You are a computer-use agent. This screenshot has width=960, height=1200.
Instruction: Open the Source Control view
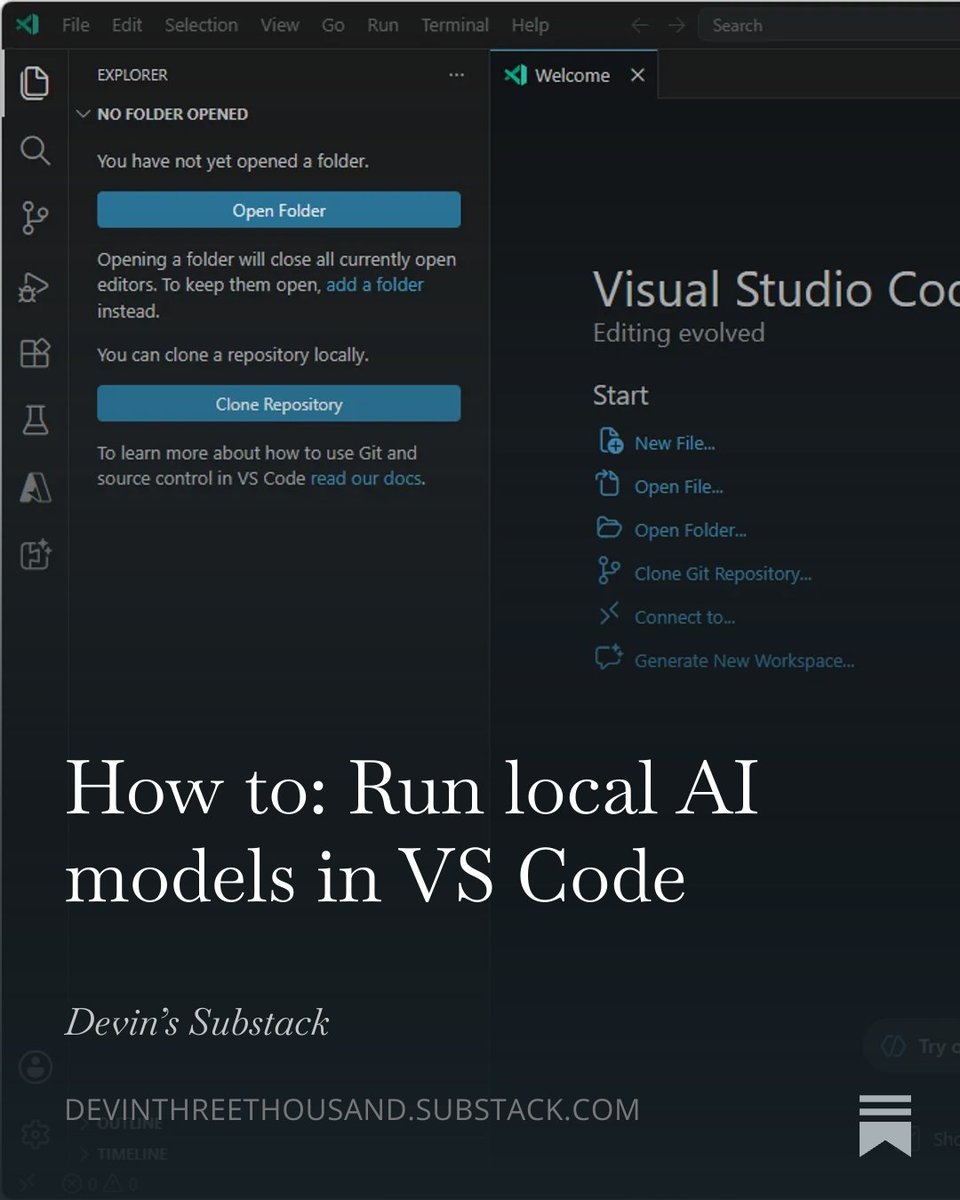(x=34, y=217)
